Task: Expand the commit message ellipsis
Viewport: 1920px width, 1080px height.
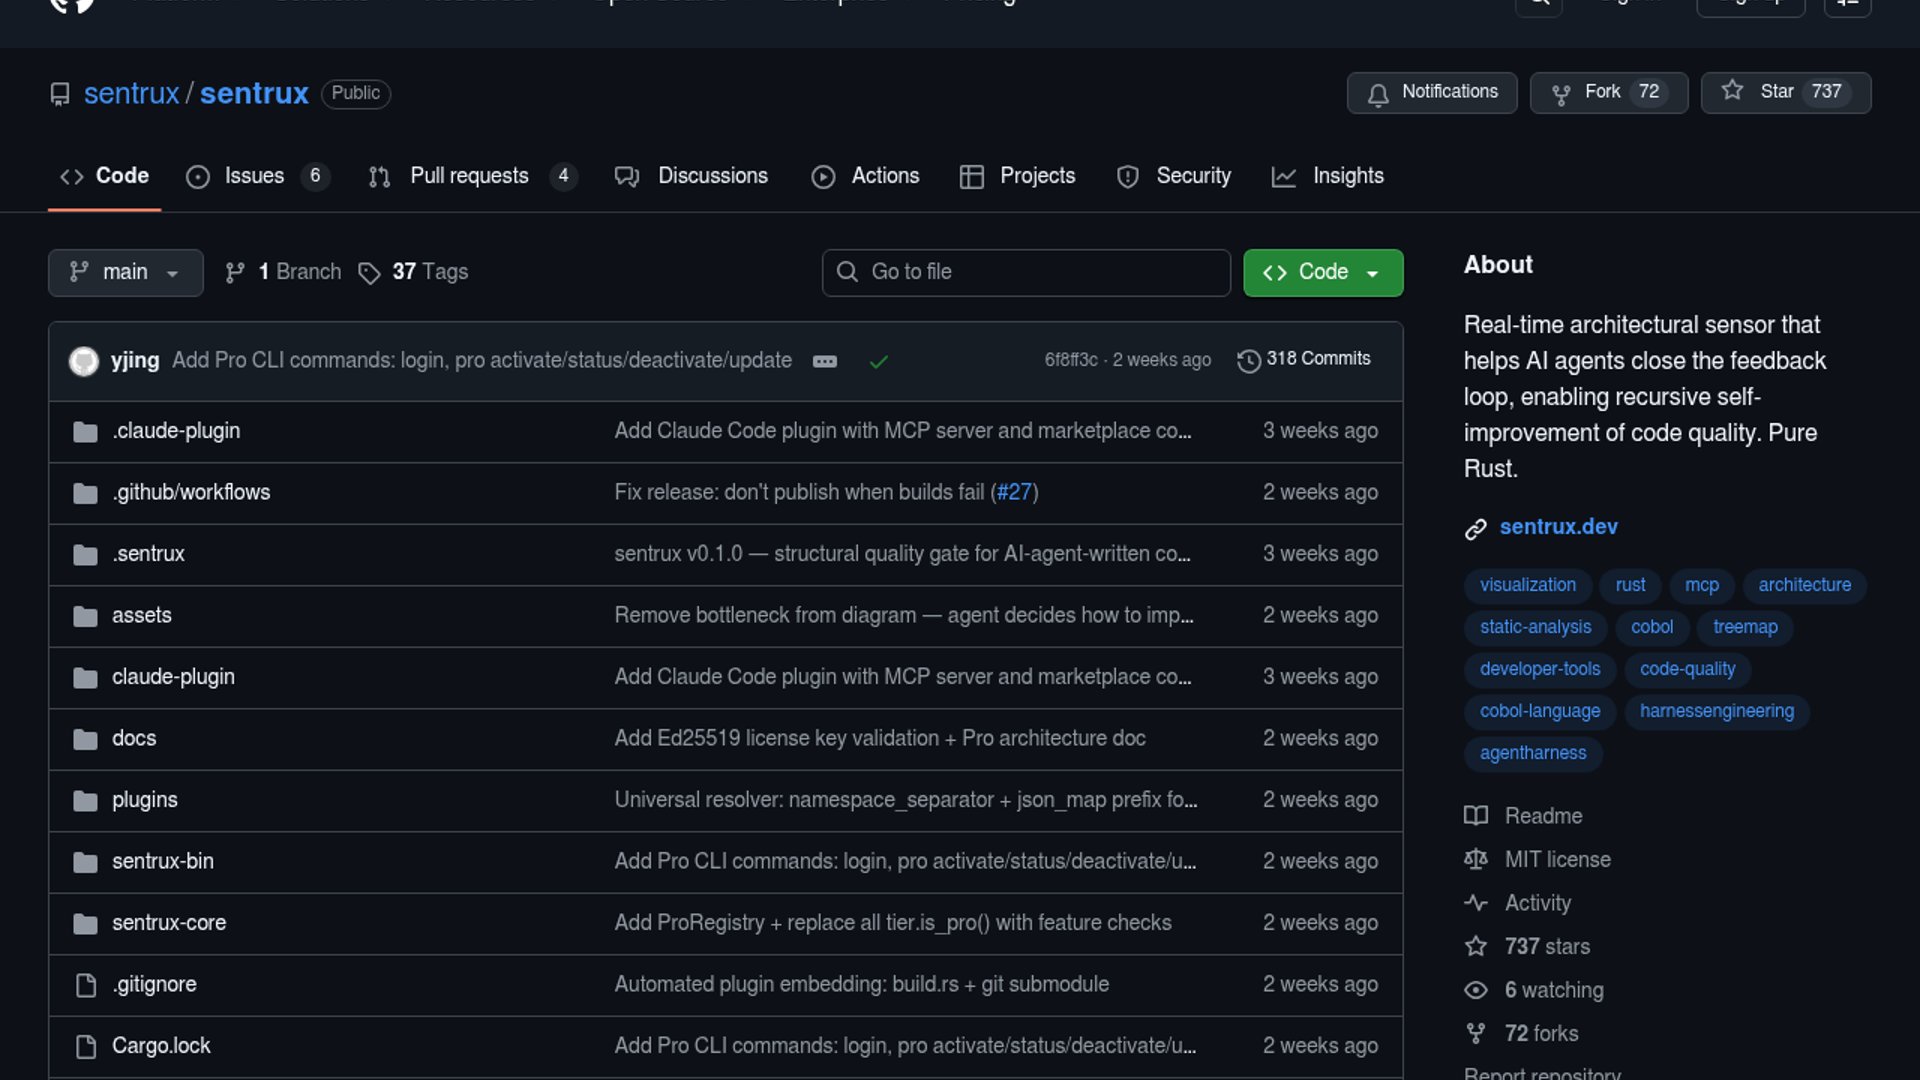Action: tap(824, 361)
